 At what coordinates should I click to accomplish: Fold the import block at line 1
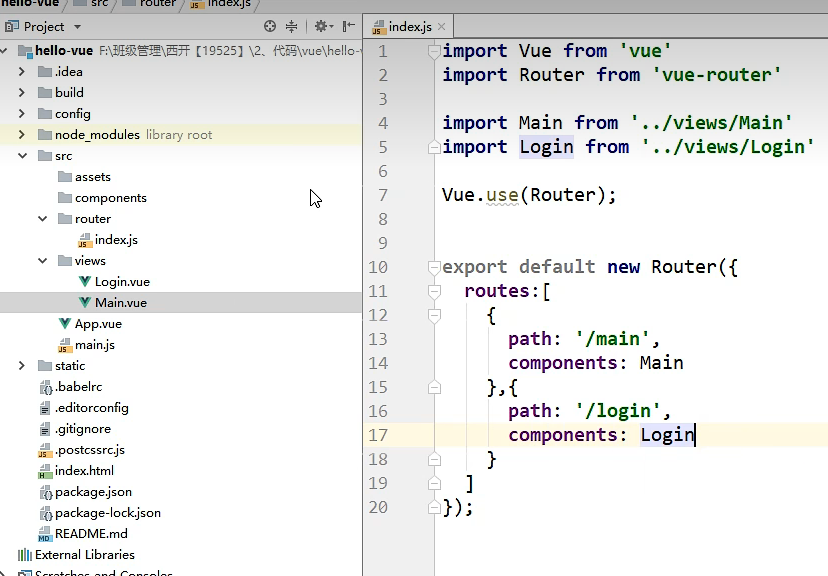point(434,51)
